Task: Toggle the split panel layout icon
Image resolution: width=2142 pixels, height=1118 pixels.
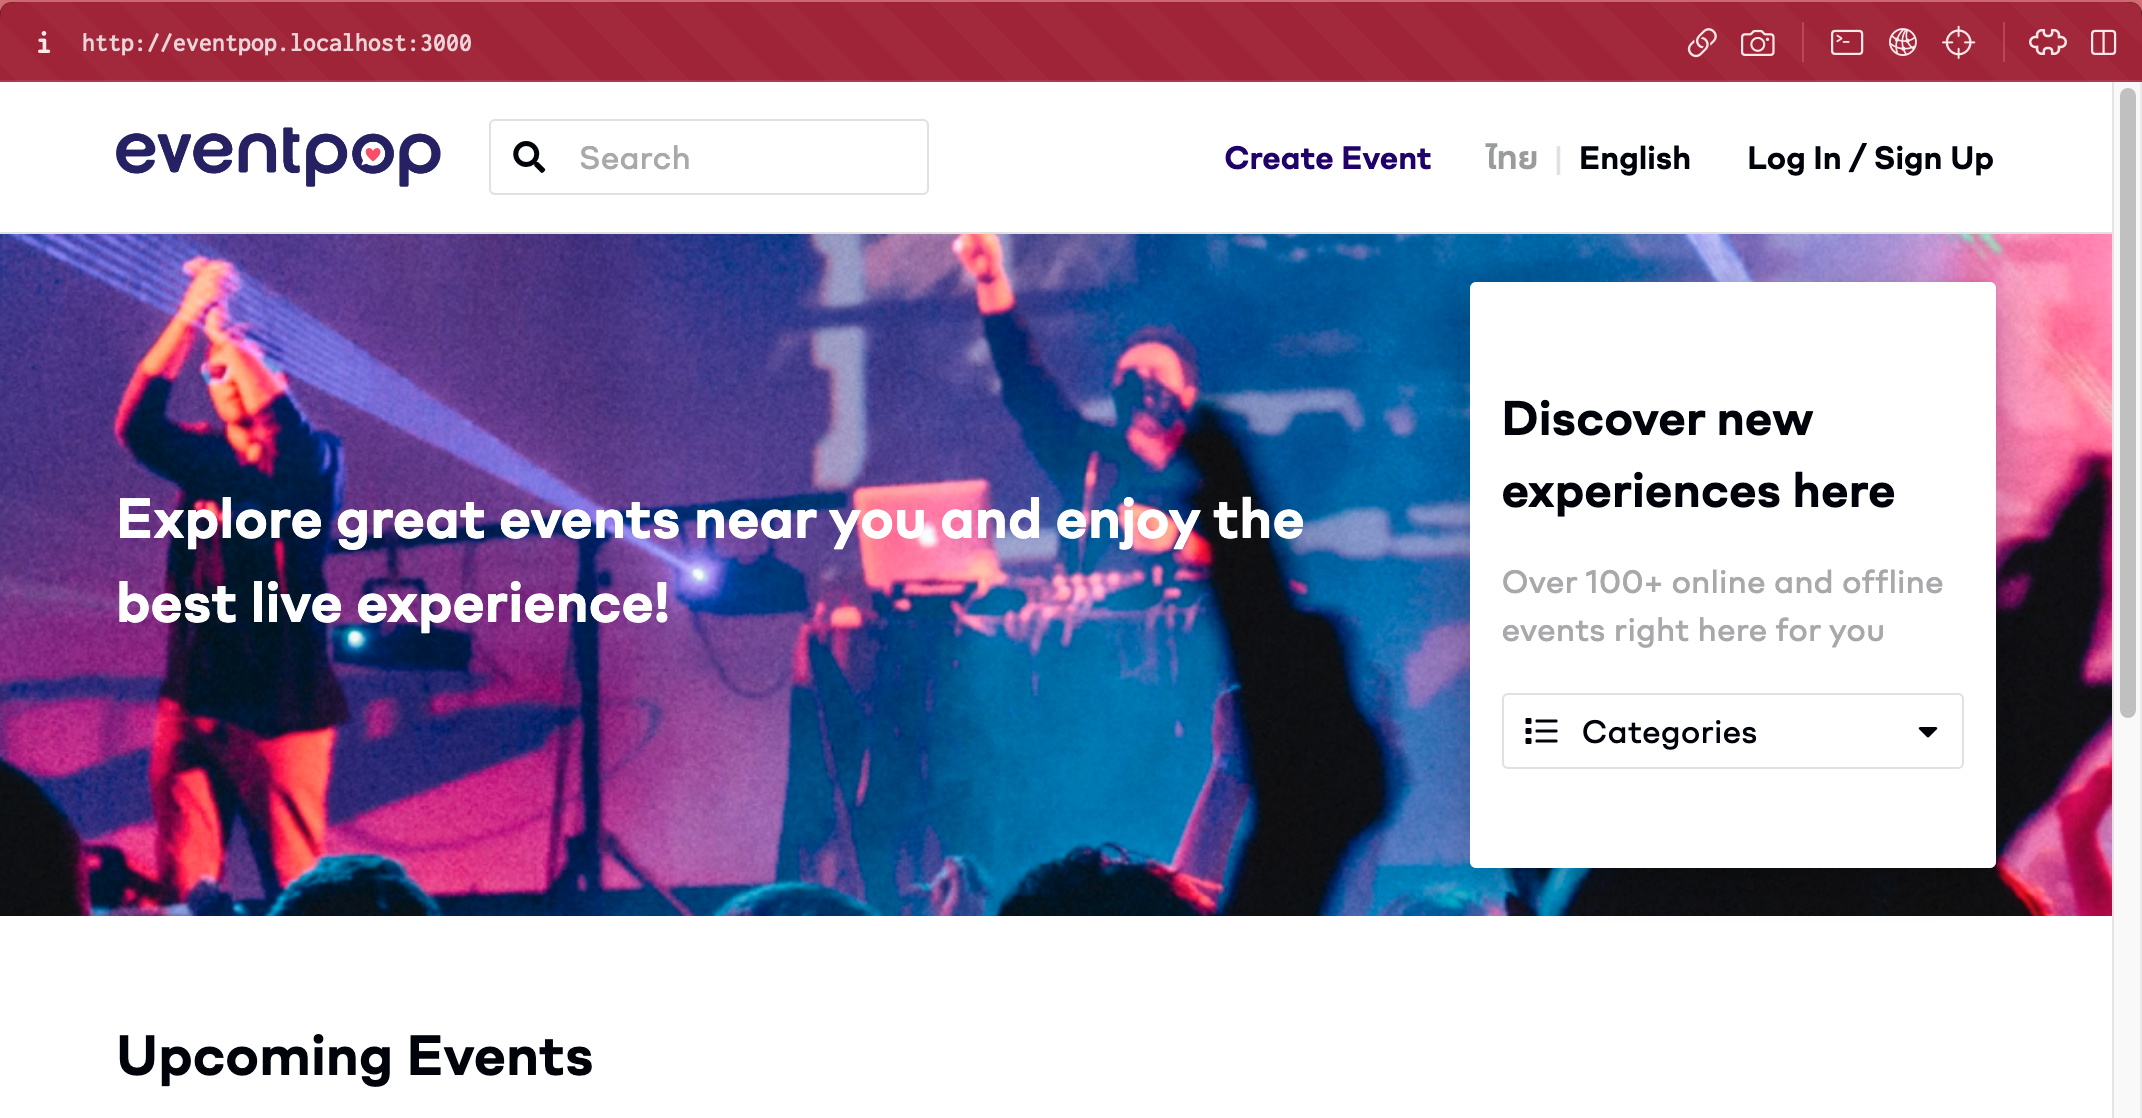Action: point(2103,42)
